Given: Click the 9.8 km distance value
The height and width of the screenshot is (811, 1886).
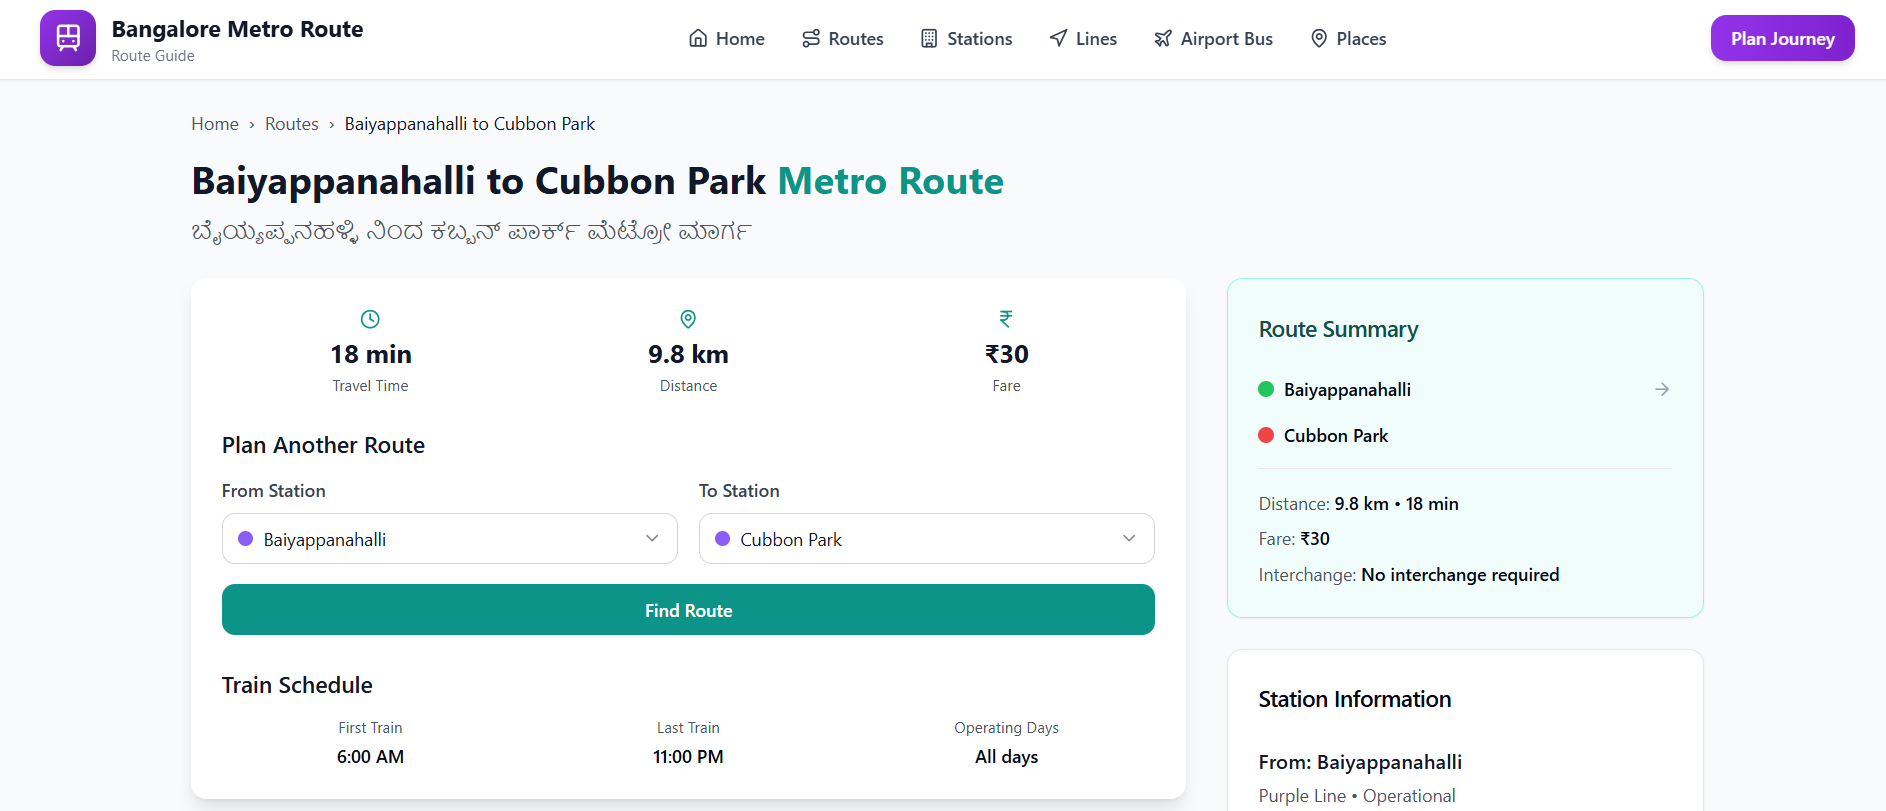Looking at the screenshot, I should pos(688,354).
